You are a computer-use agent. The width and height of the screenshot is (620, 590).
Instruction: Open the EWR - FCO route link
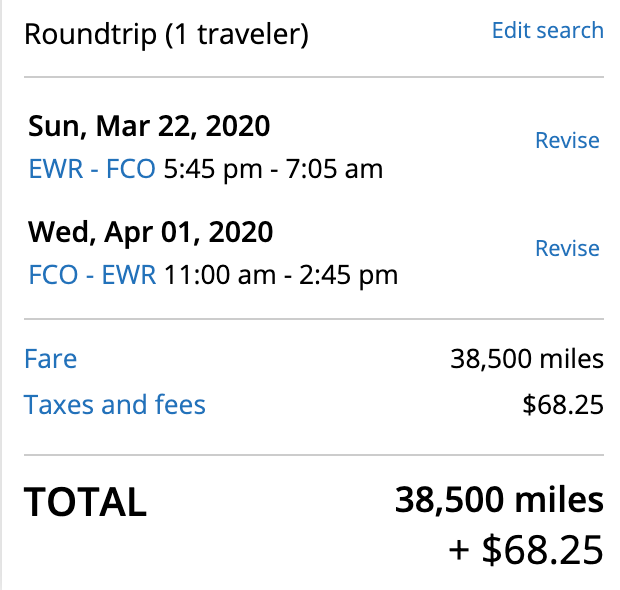point(92,168)
